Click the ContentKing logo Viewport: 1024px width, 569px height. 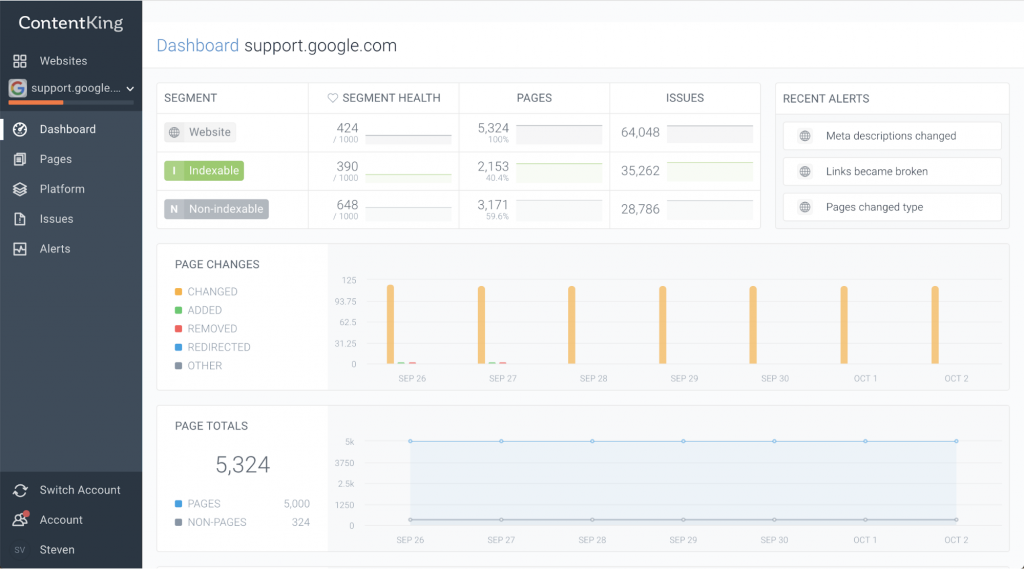(71, 23)
